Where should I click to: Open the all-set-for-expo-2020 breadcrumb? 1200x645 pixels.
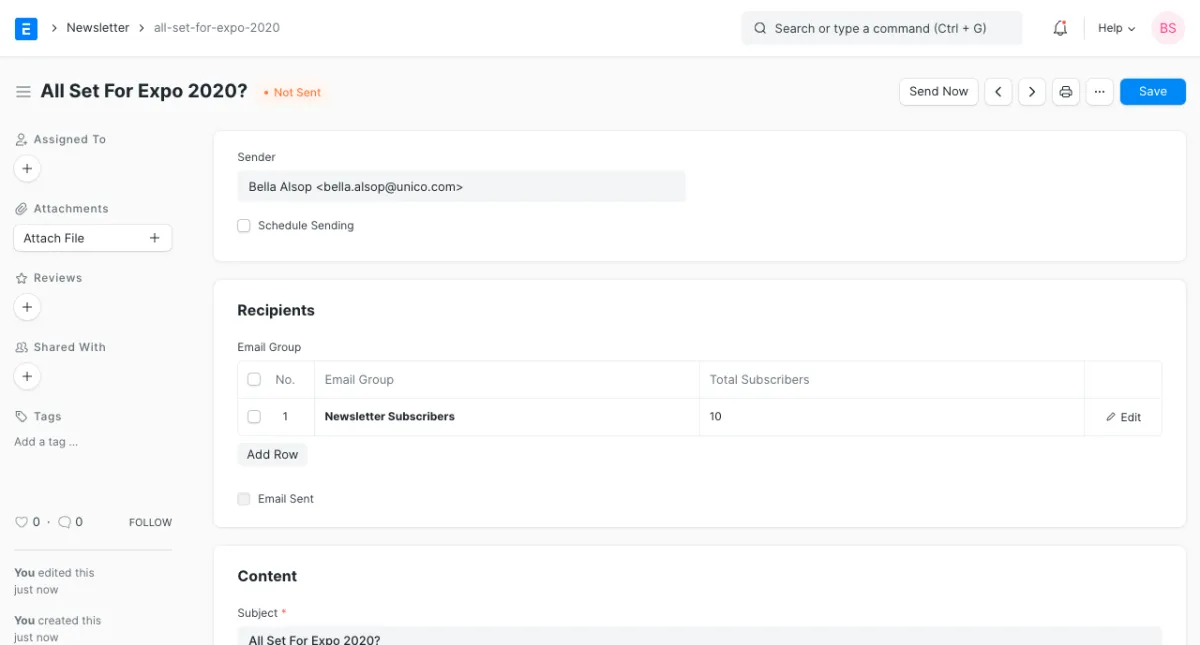(217, 28)
